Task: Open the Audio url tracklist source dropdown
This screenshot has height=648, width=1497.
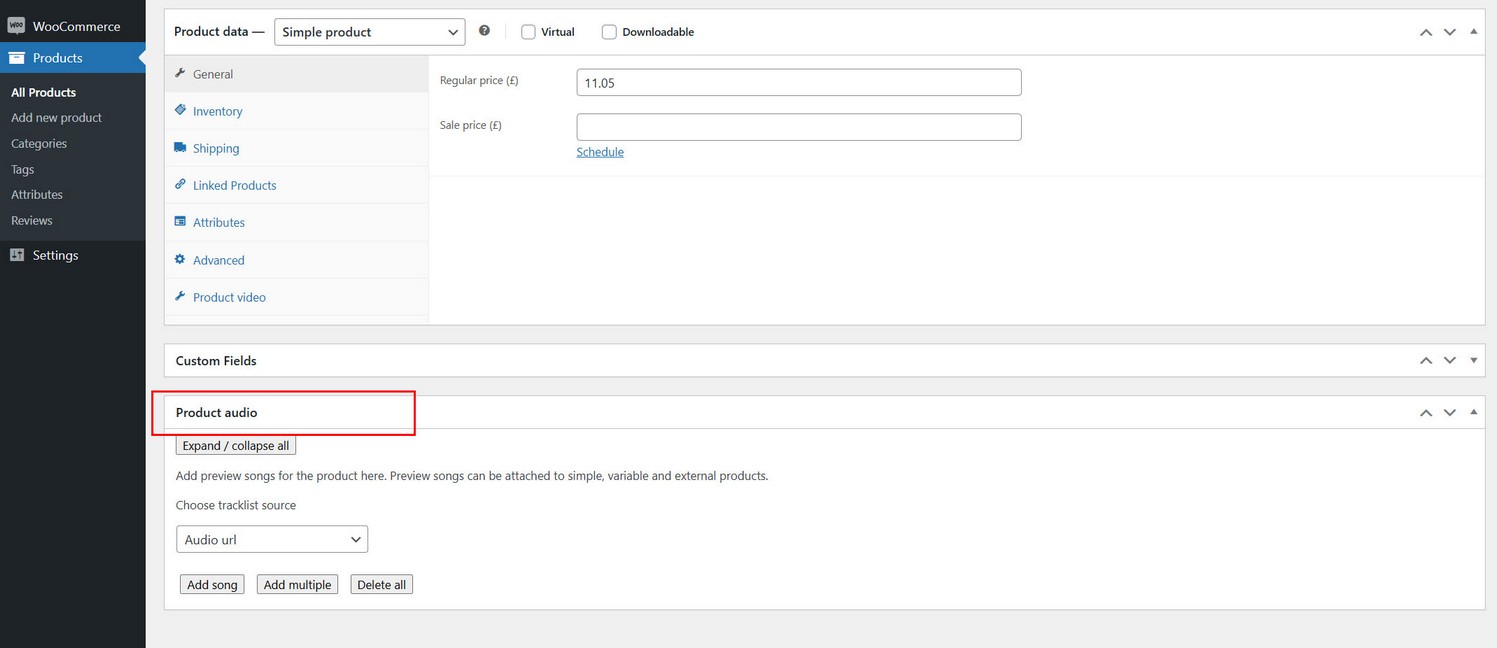Action: click(272, 539)
